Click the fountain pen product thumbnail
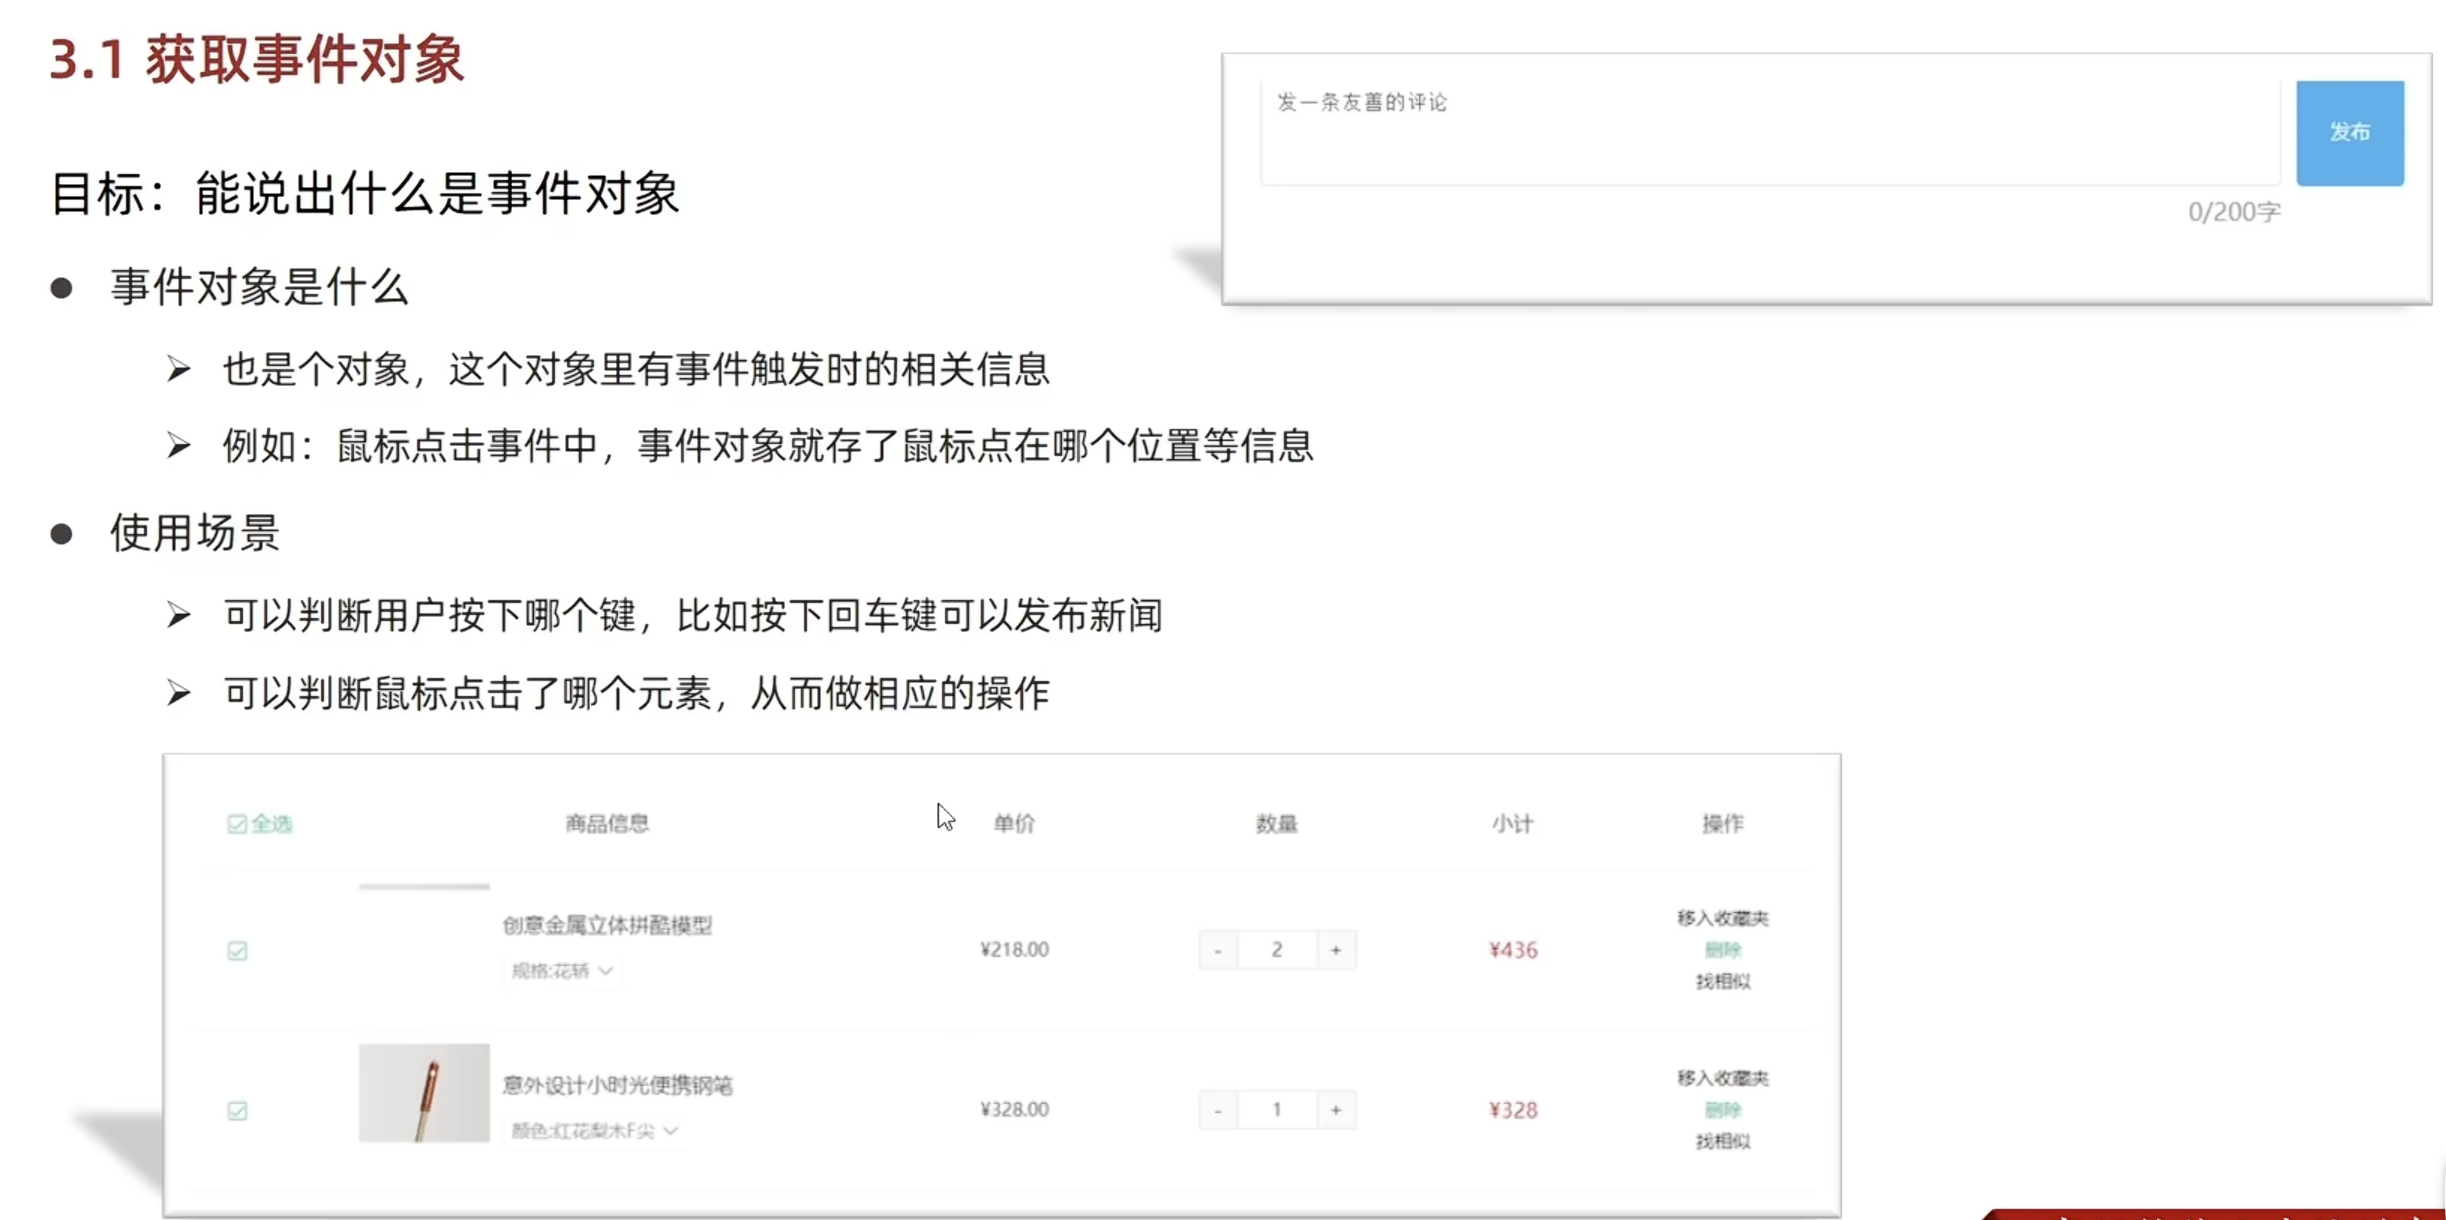2446x1220 pixels. 424,1093
